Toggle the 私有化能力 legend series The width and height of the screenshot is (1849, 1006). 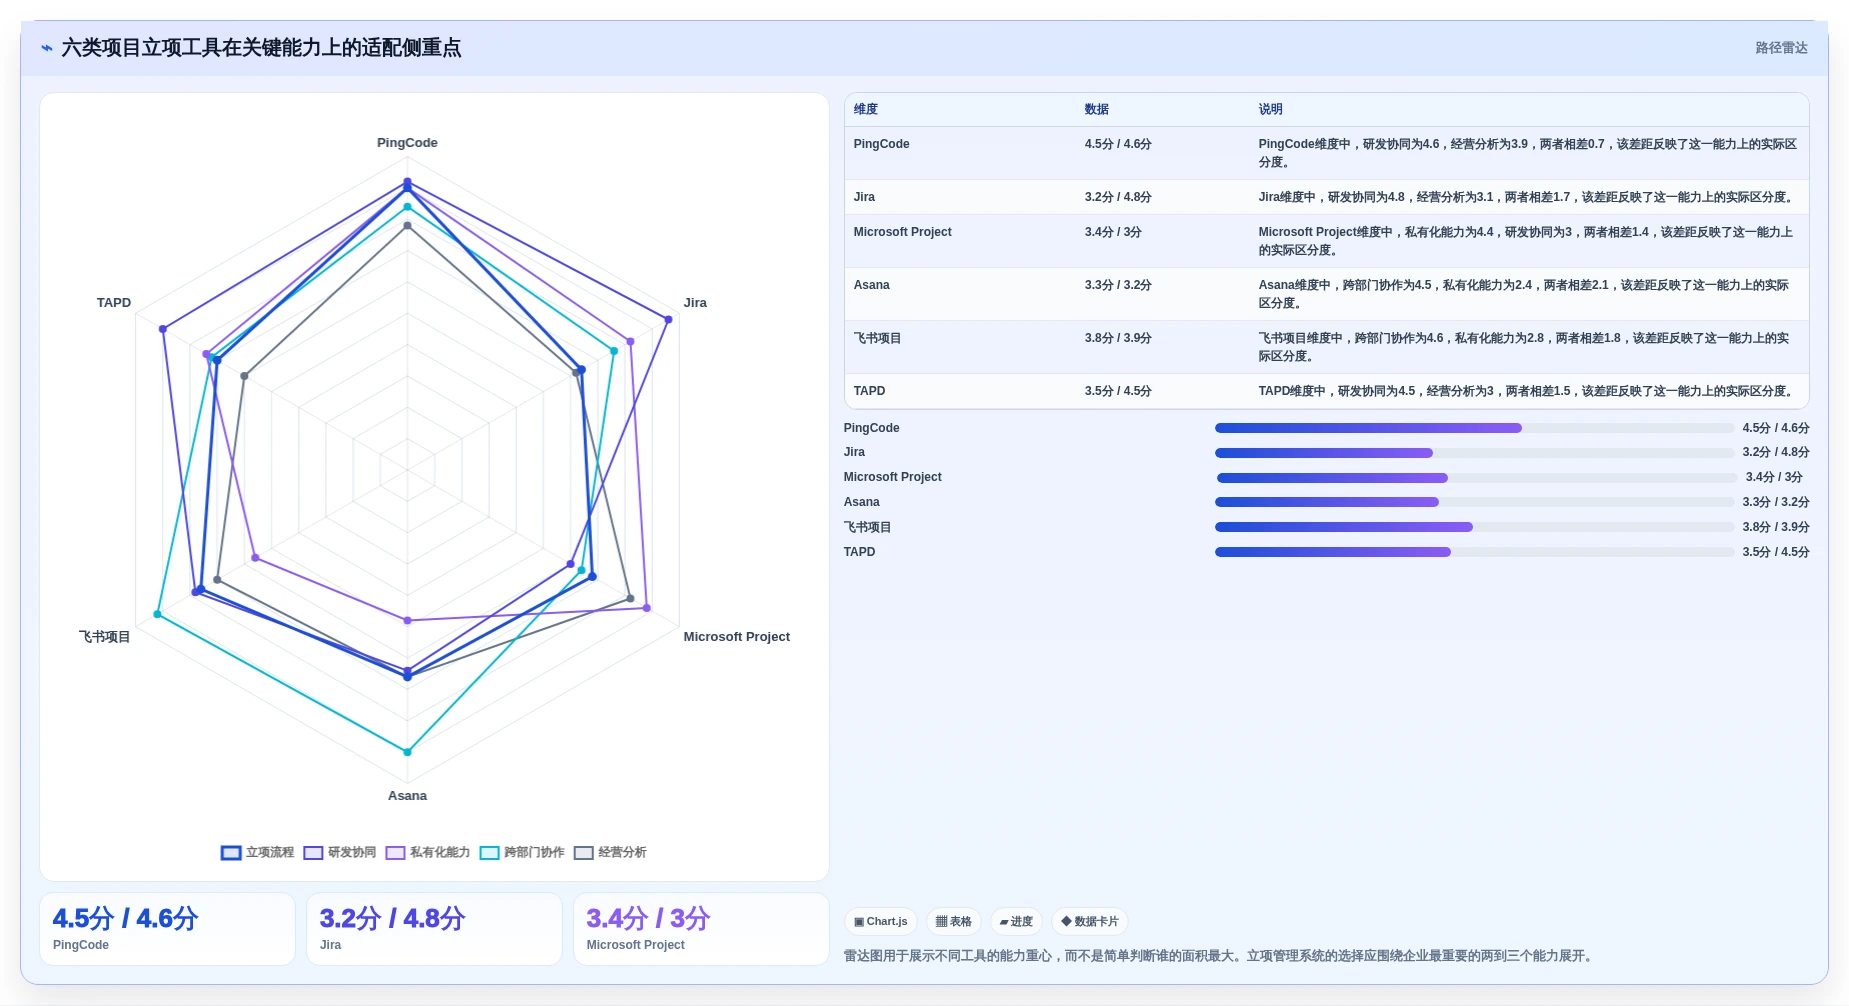coord(428,852)
